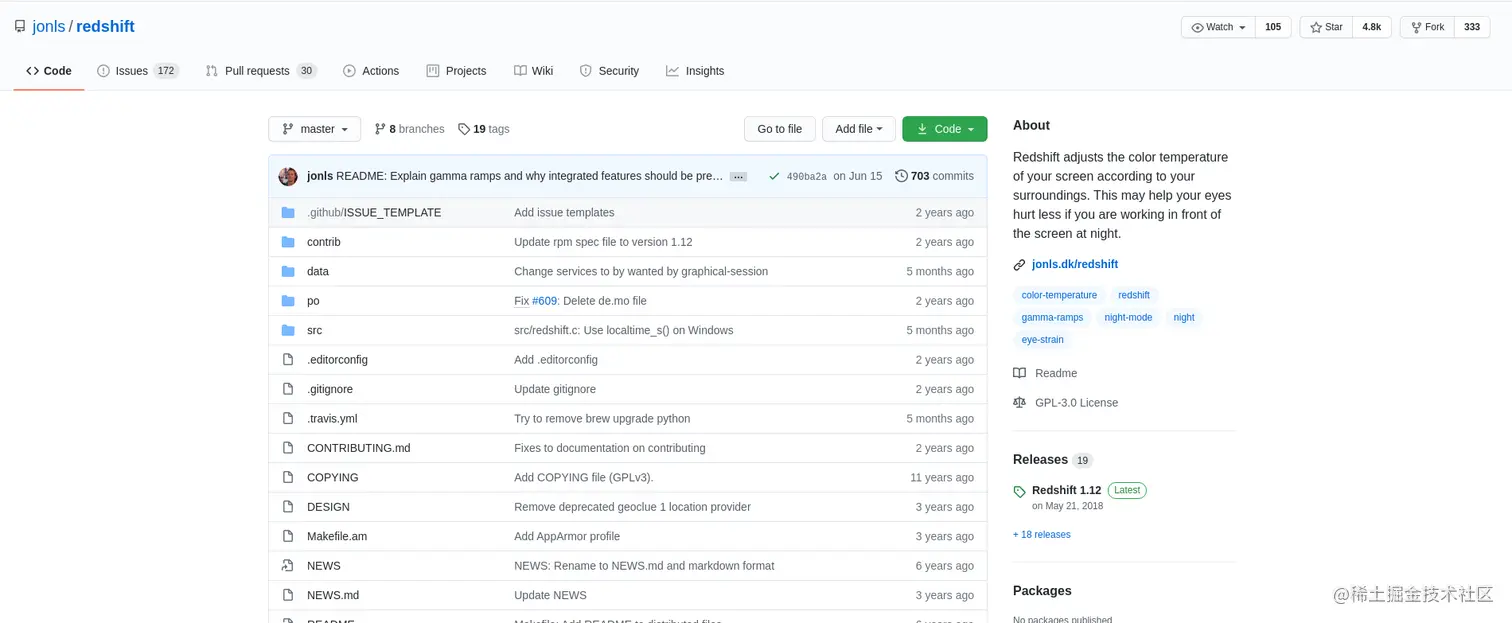
Task: Open commit message 'Add AppArmor profile'
Action: coord(567,537)
